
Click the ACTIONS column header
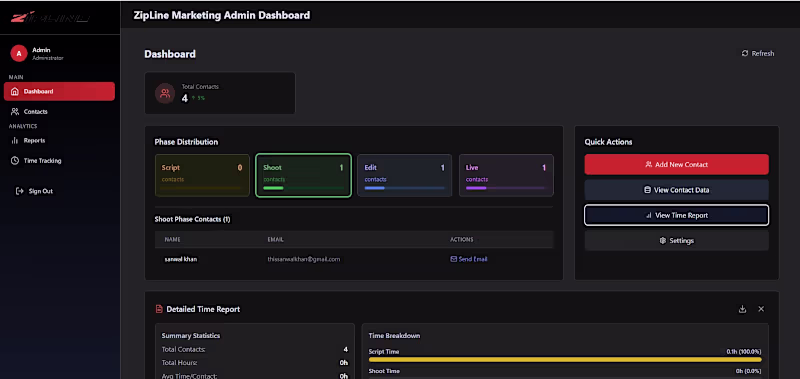click(461, 239)
